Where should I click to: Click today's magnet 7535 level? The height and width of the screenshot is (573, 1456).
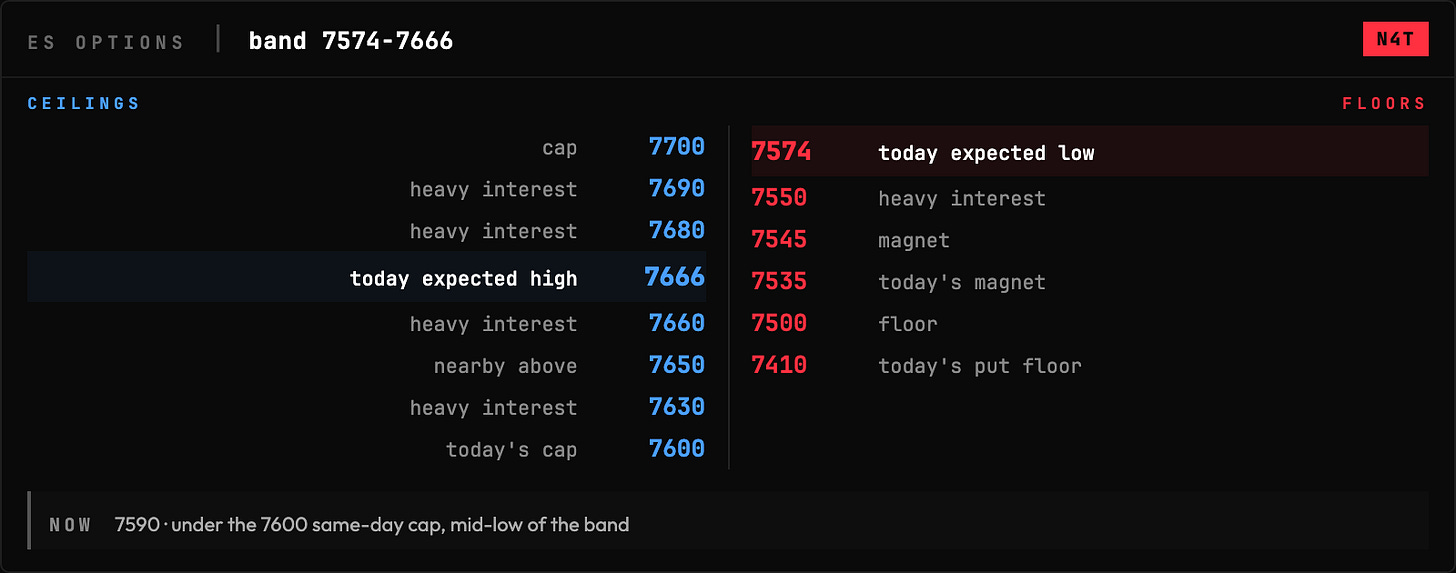click(1090, 282)
